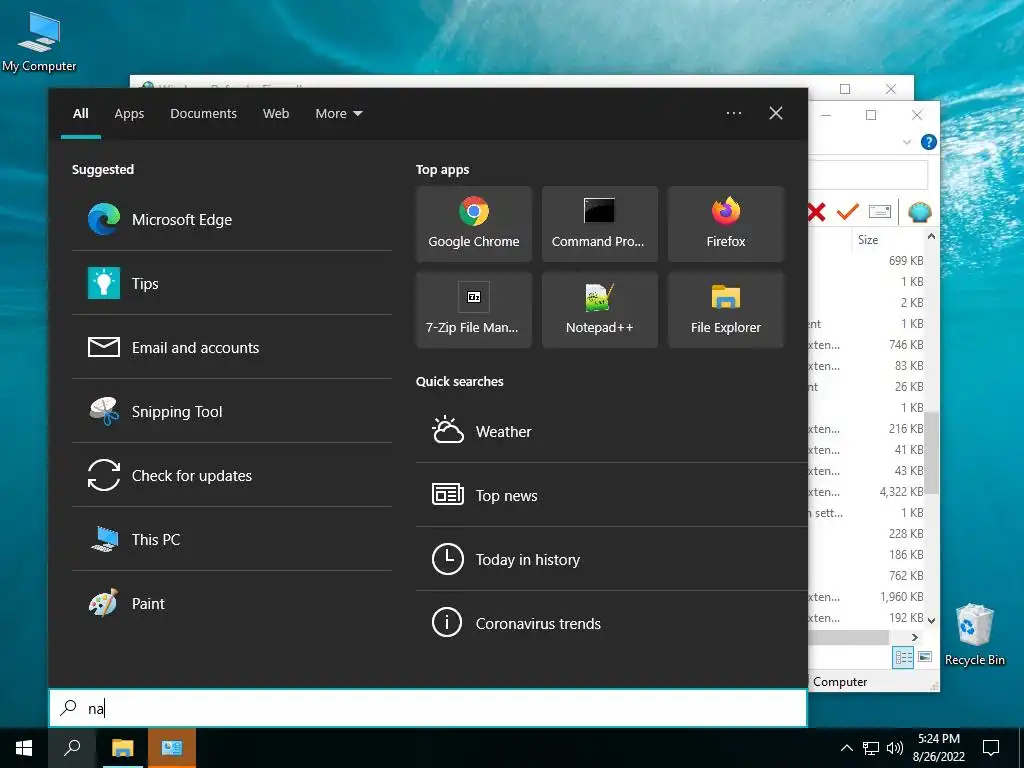The height and width of the screenshot is (768, 1024).
Task: Select the 4,322 KB size entry
Action: point(901,492)
